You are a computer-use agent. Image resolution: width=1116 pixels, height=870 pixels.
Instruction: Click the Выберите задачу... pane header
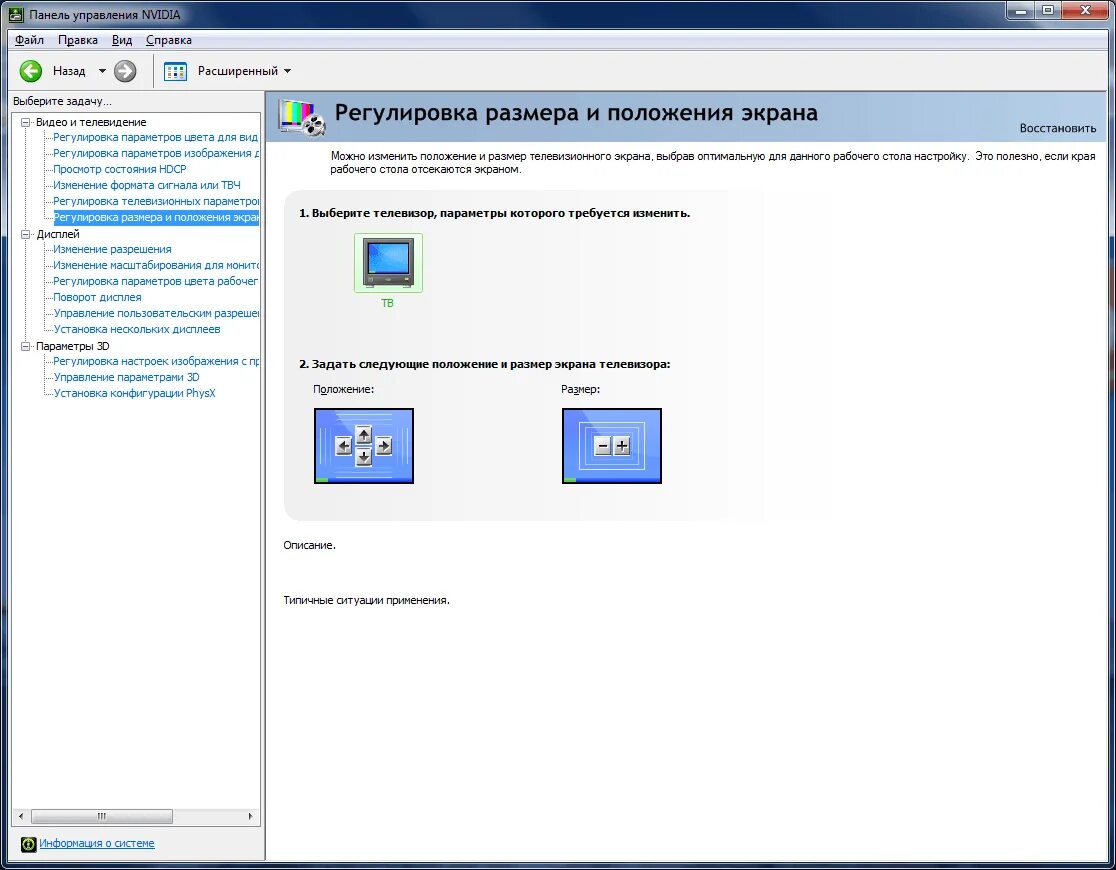point(63,101)
